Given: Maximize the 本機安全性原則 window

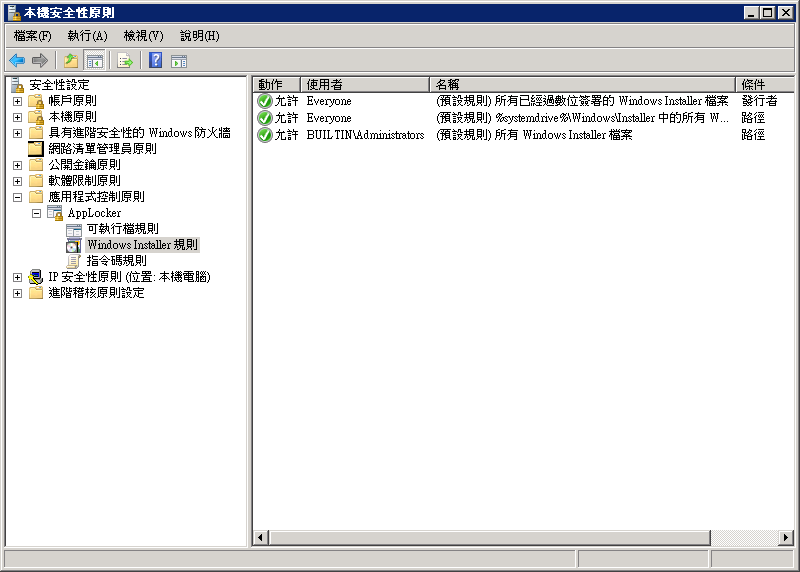Looking at the screenshot, I should click(767, 12).
